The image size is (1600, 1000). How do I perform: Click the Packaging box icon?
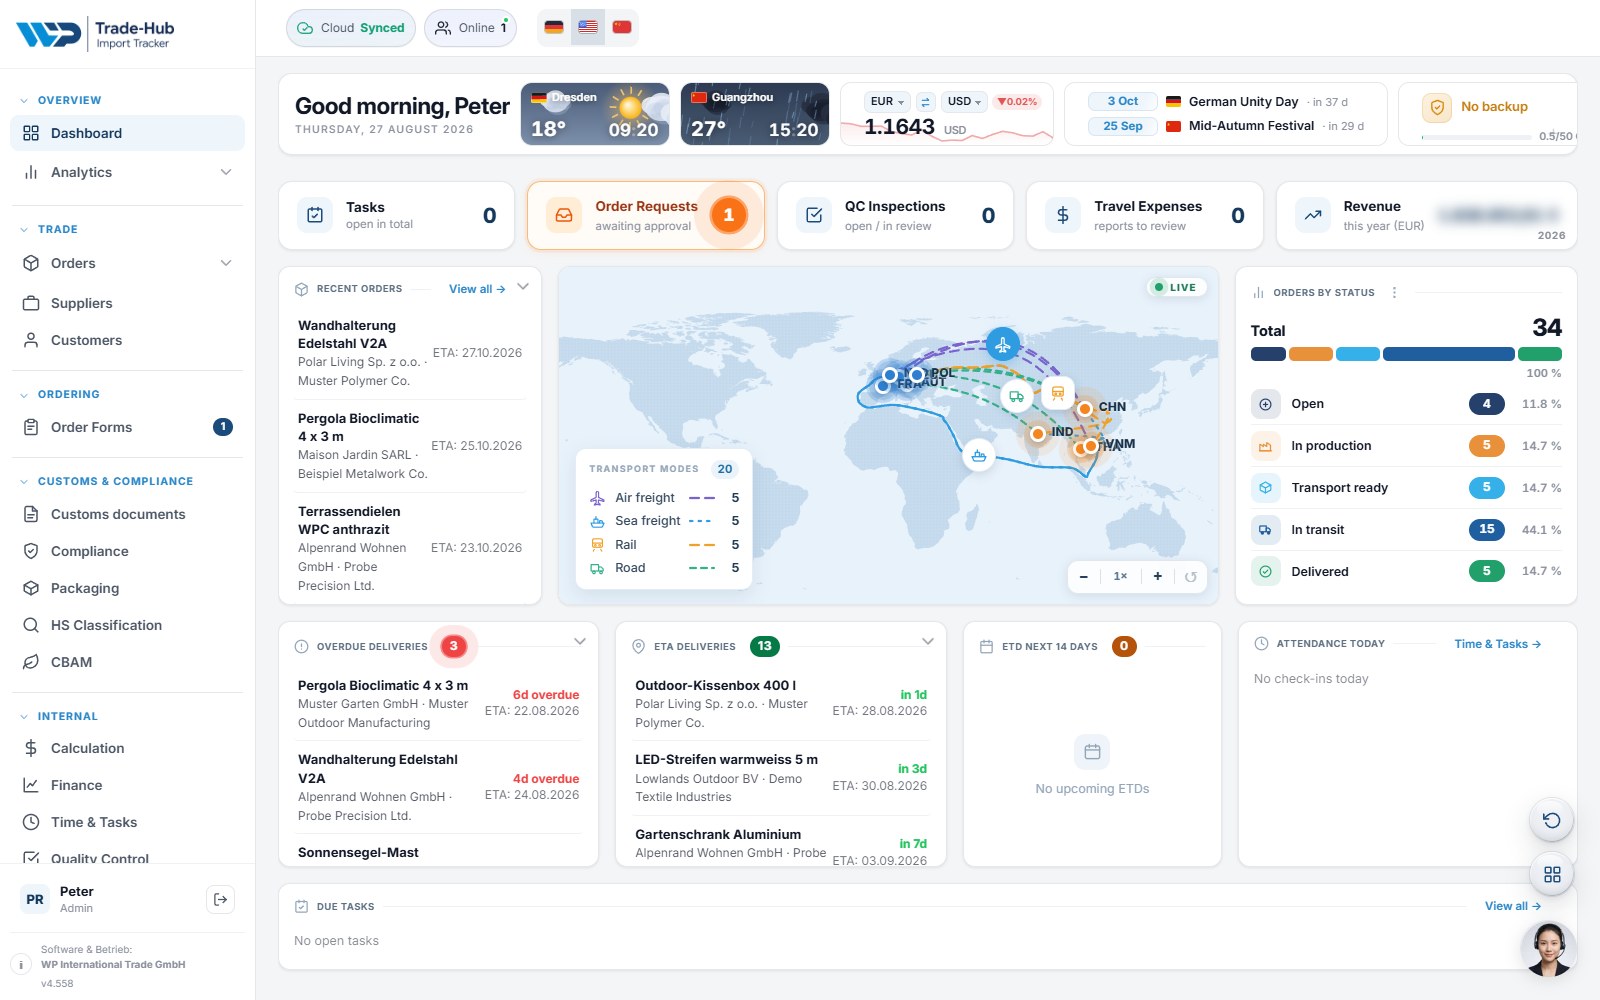31,588
